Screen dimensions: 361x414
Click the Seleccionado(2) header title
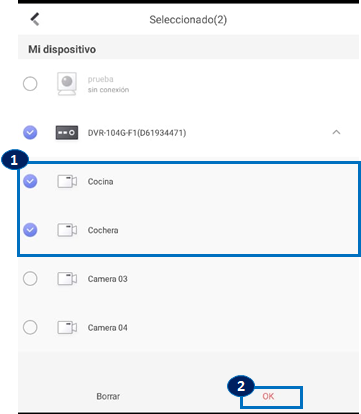[188, 20]
